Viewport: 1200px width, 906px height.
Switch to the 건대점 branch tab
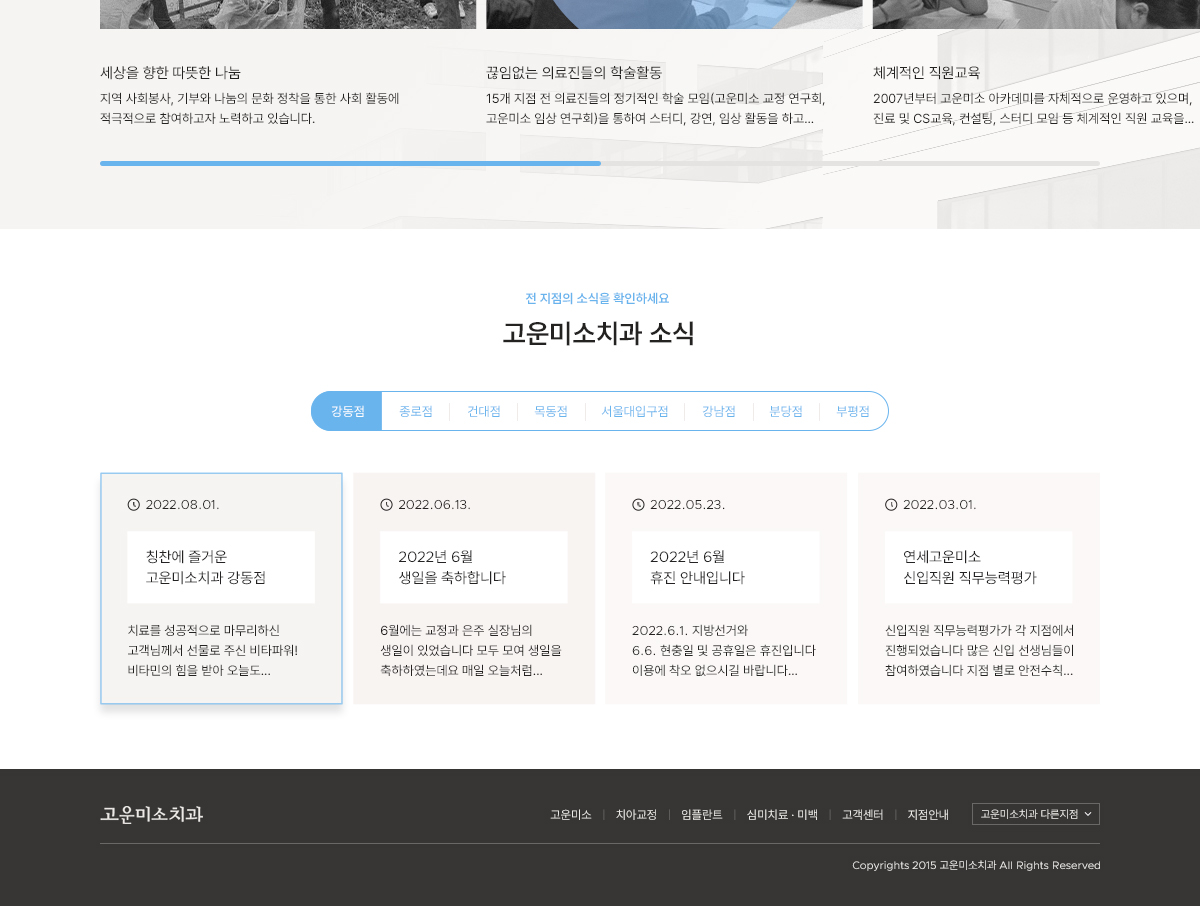click(483, 411)
